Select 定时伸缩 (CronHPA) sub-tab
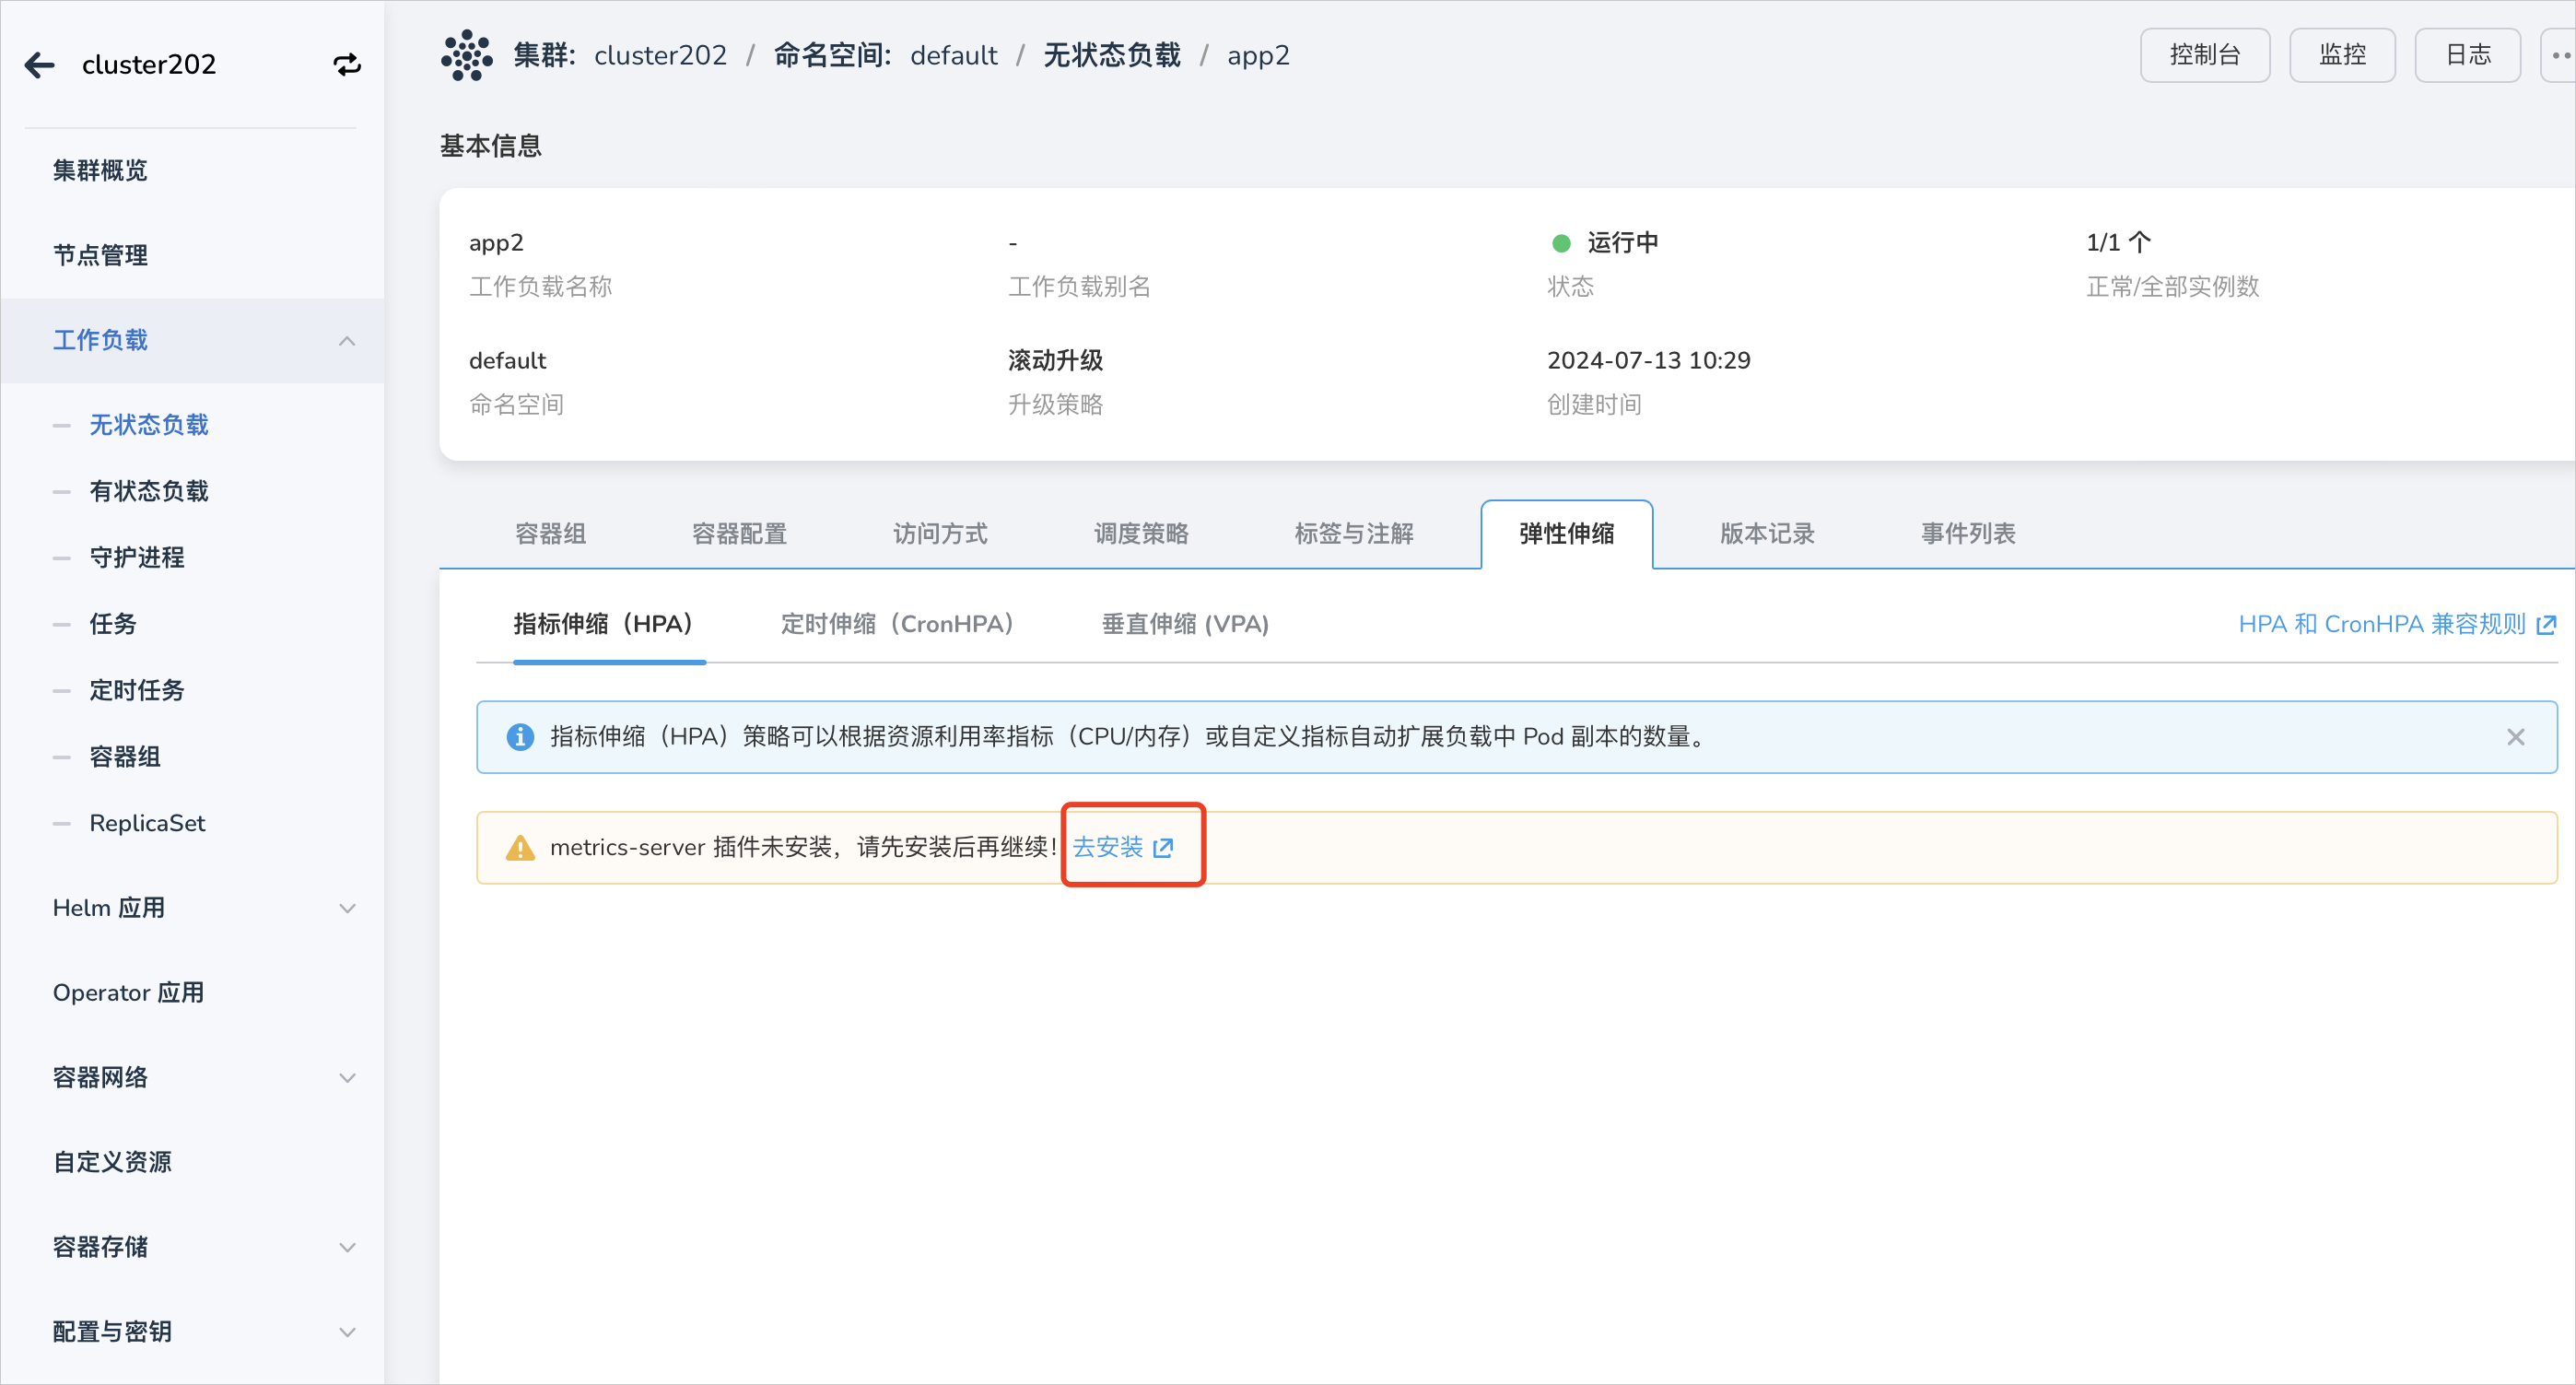 [901, 625]
